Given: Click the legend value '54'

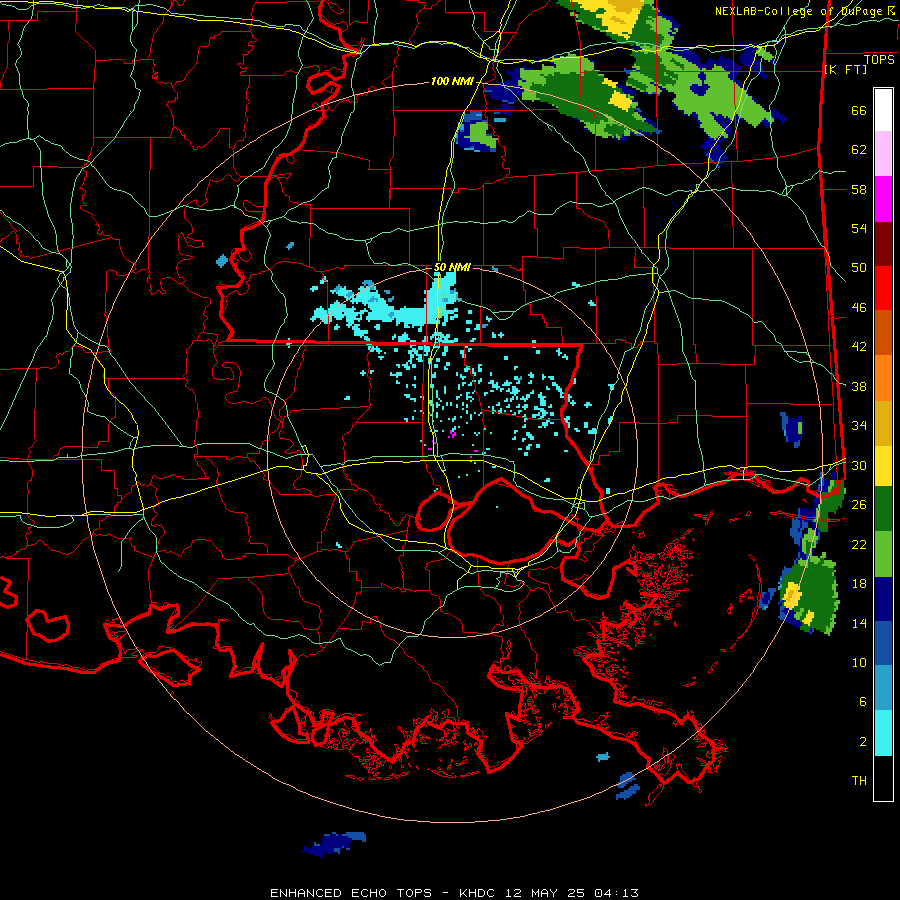Looking at the screenshot, I should click(x=859, y=228).
